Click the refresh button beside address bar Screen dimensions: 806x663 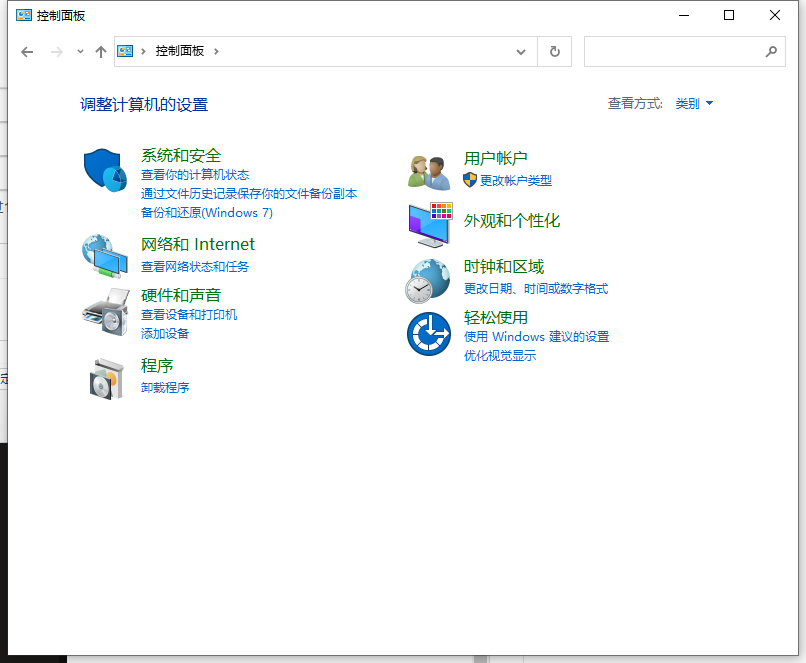[x=555, y=52]
